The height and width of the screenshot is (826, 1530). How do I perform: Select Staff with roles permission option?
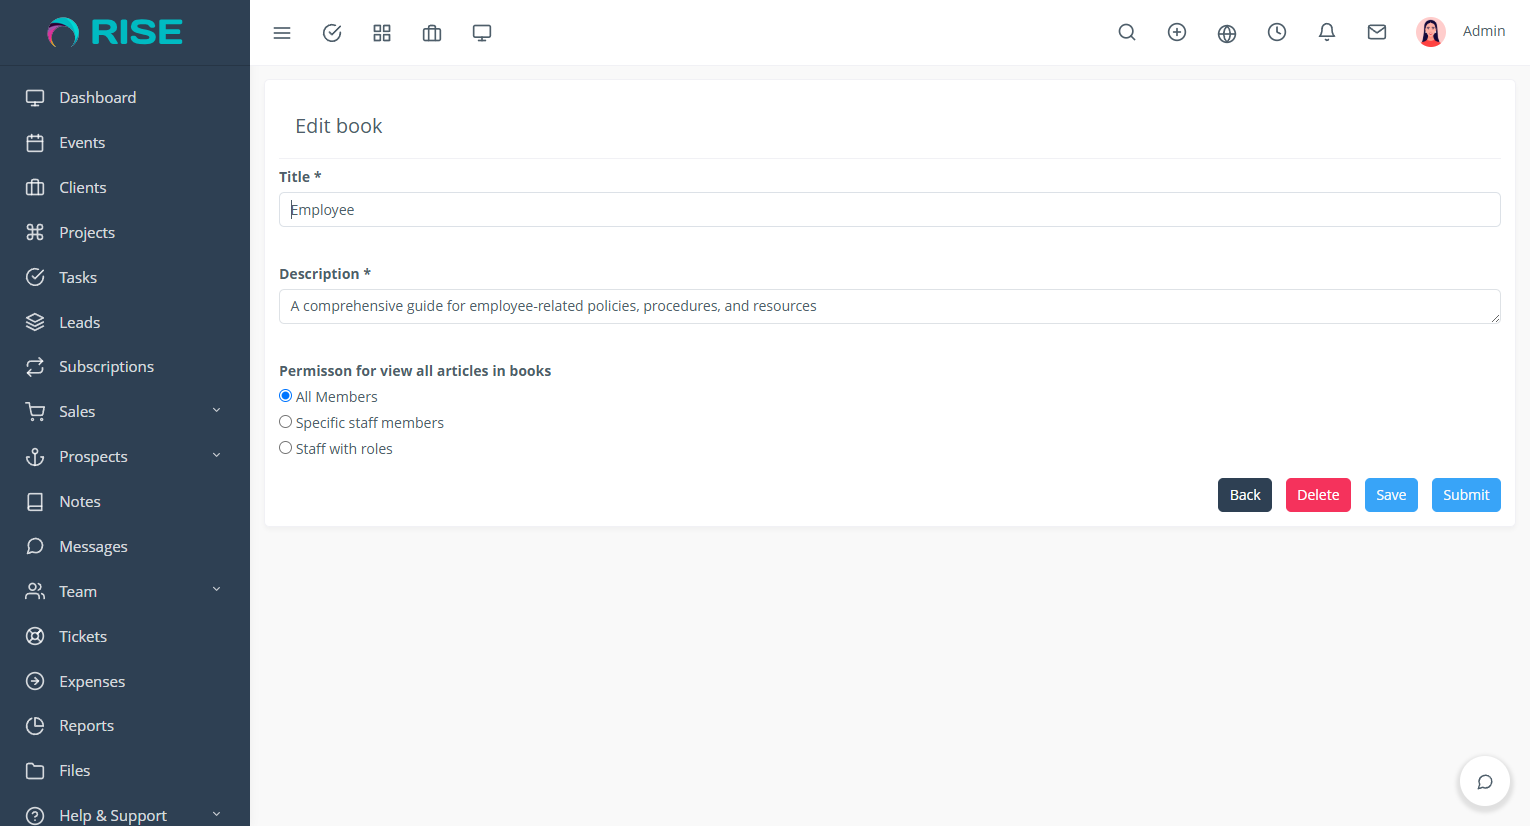pyautogui.click(x=285, y=447)
